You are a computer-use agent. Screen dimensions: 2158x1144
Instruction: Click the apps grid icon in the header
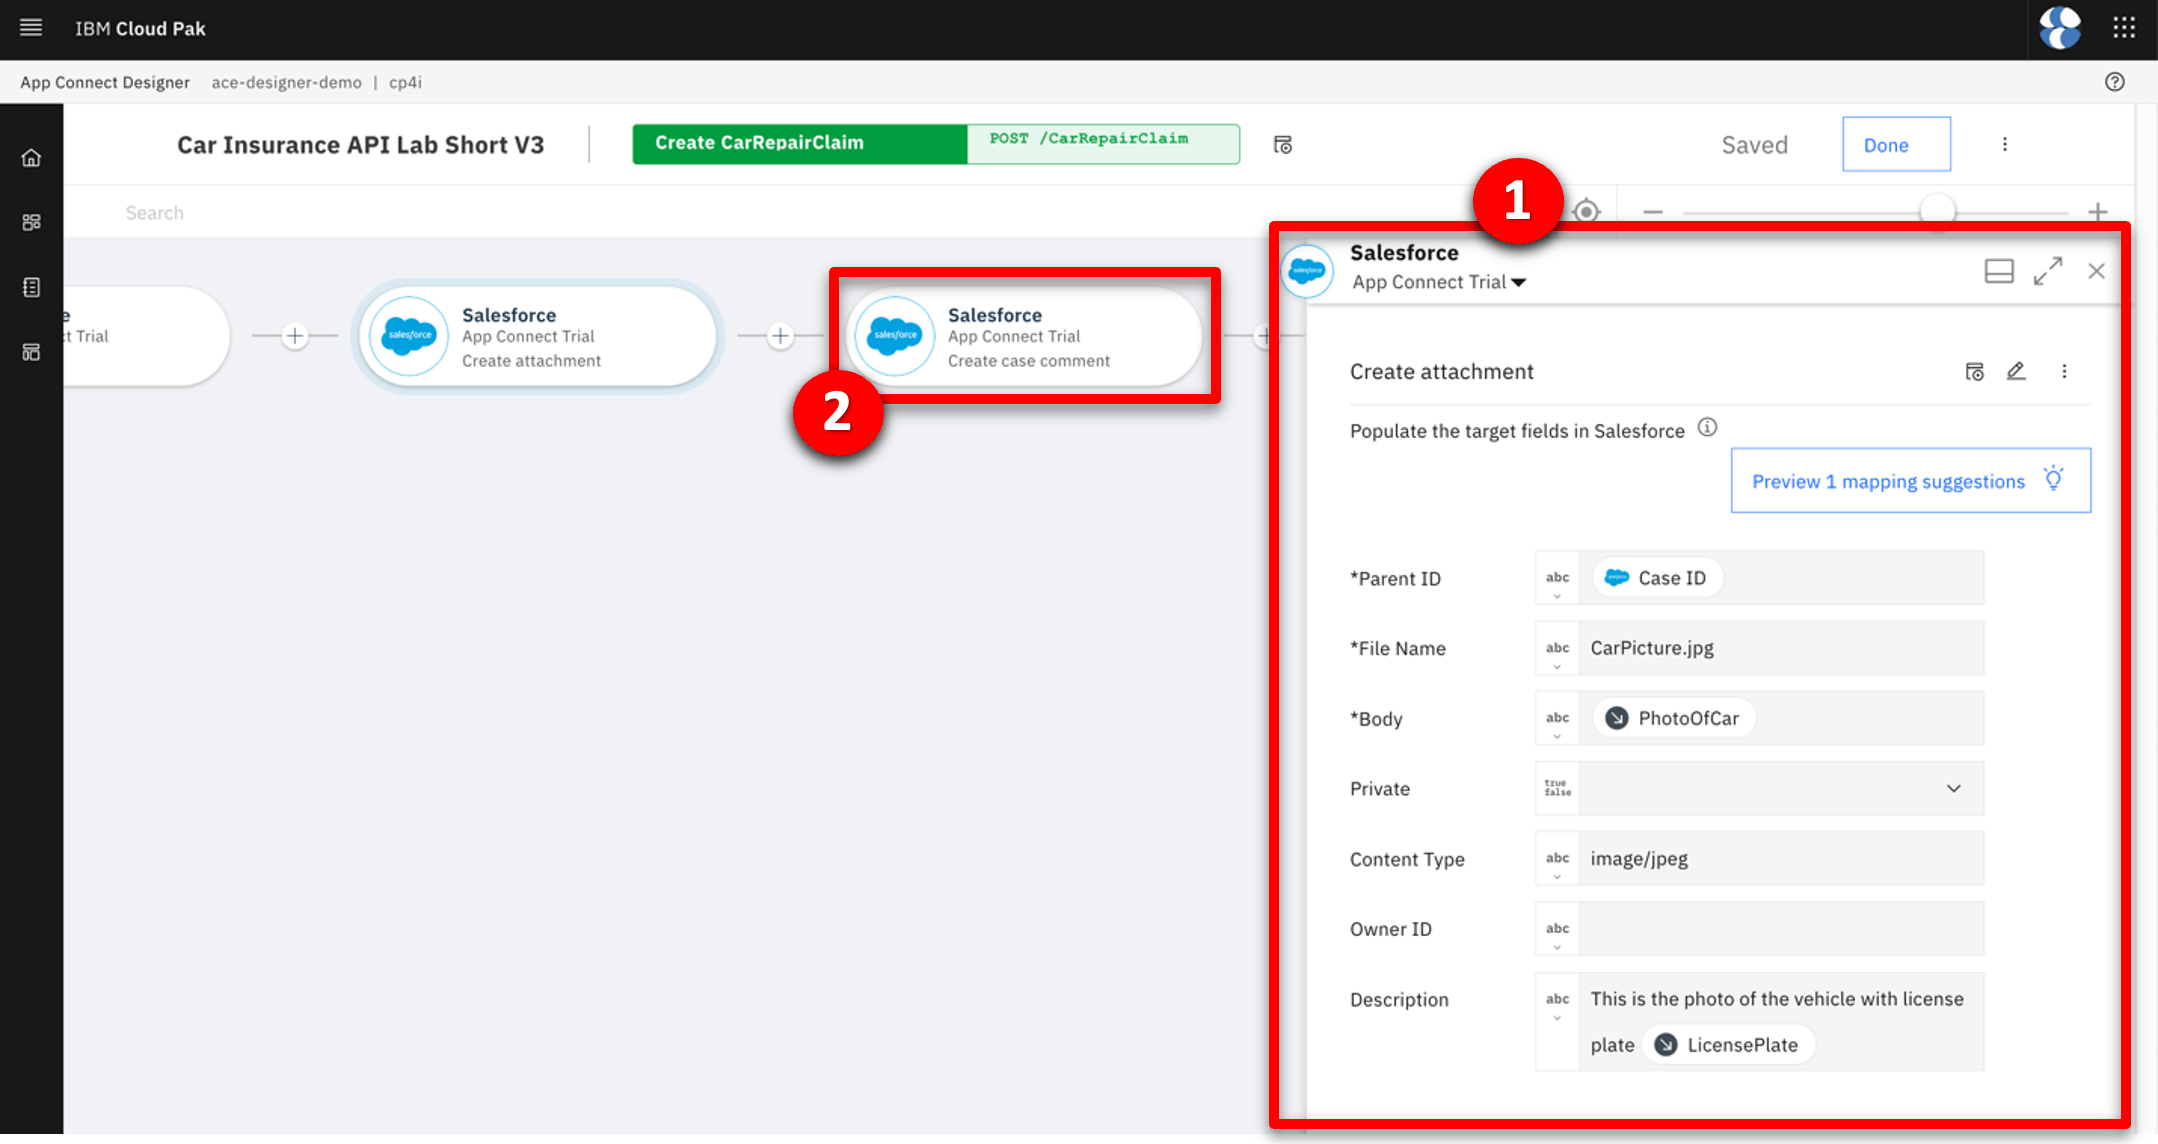coord(2124,28)
